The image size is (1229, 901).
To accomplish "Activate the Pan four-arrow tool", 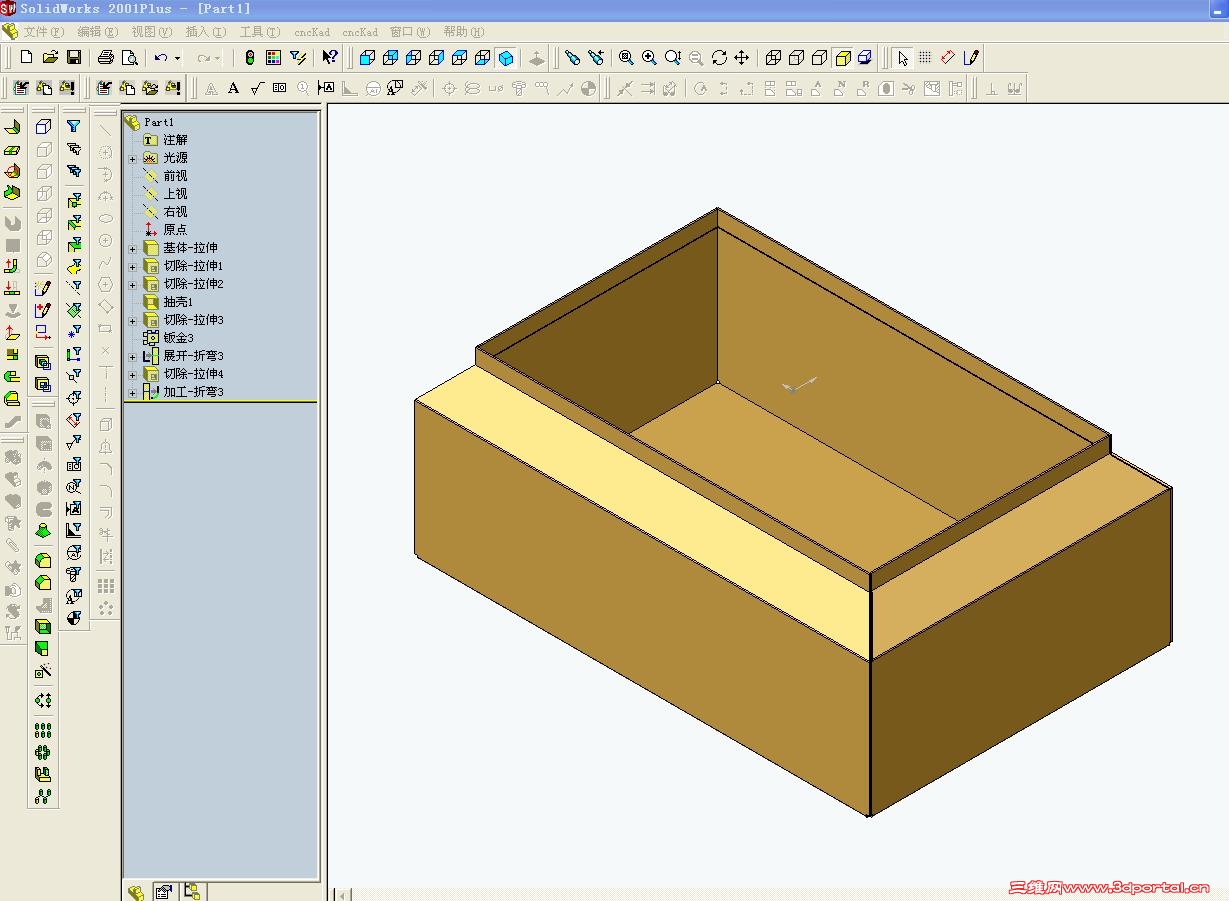I will coord(742,58).
